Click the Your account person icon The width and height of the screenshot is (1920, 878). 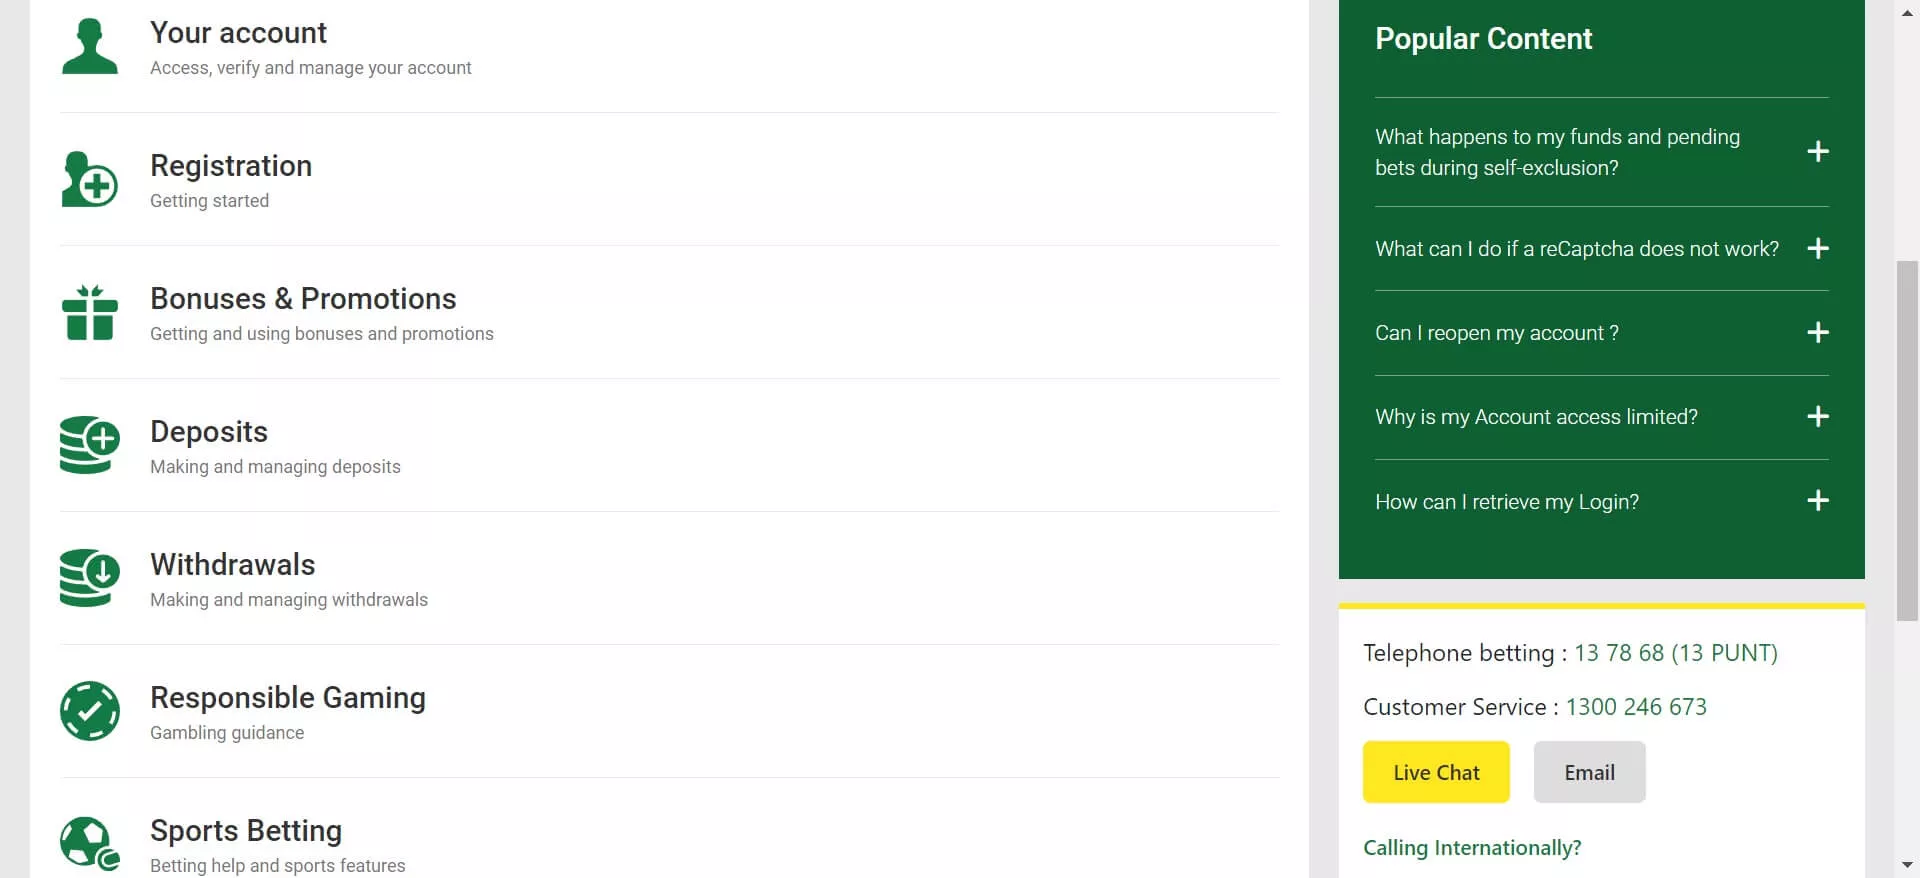[x=90, y=47]
